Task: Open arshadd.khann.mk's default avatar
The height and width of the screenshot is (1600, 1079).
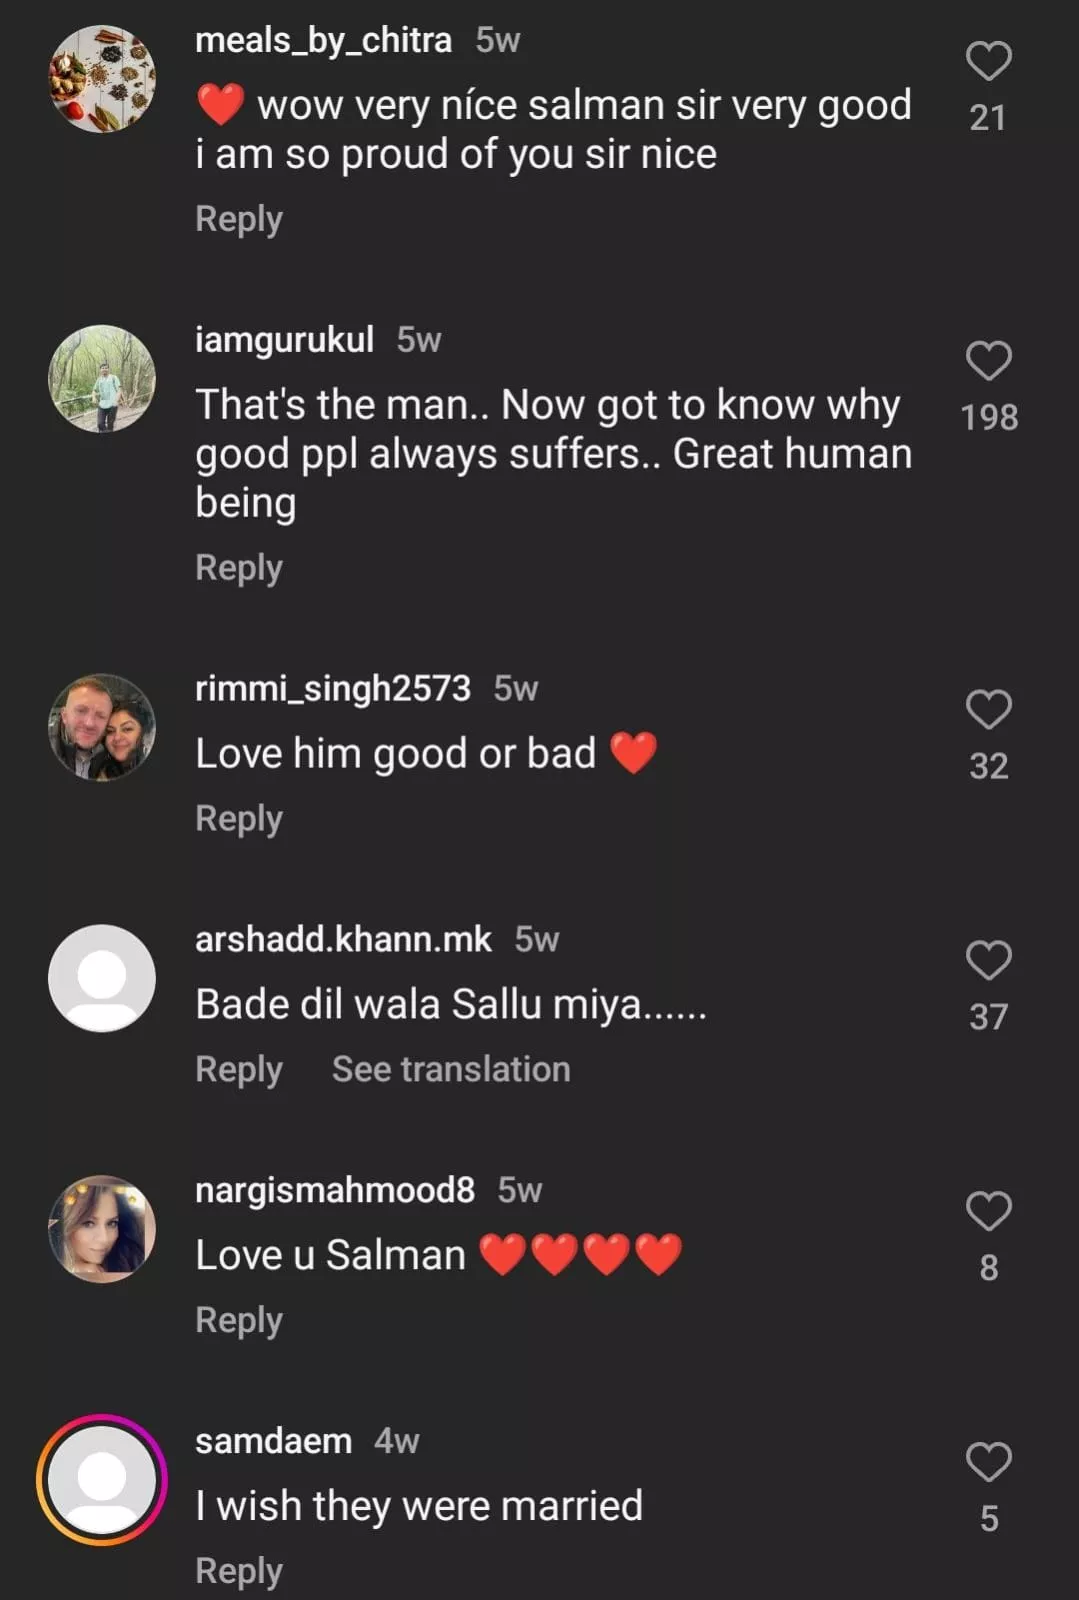Action: [x=102, y=978]
